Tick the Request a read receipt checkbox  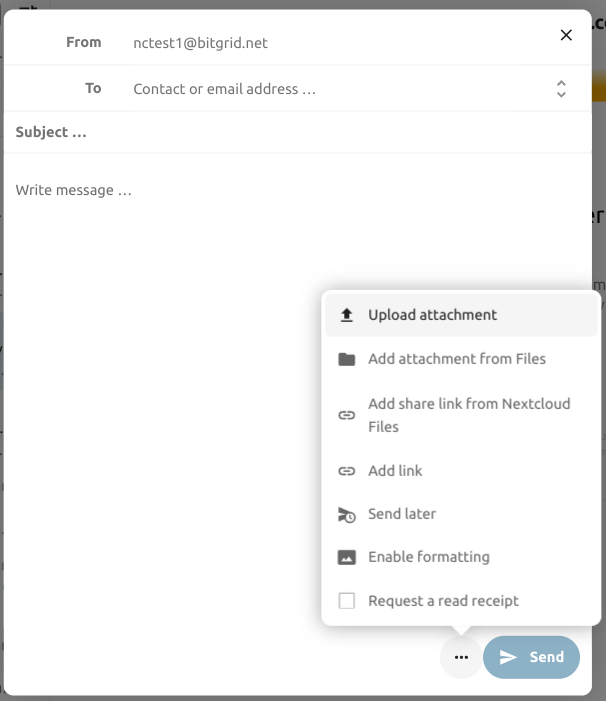pos(347,601)
